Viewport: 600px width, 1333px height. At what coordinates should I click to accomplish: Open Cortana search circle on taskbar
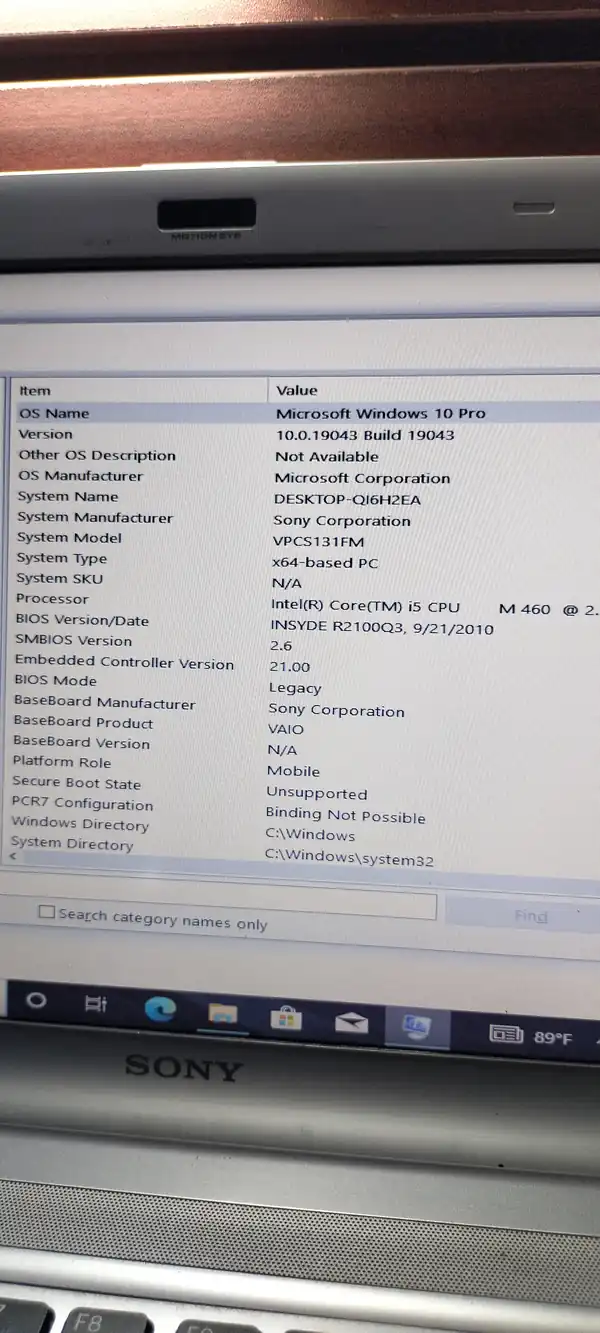(36, 1001)
